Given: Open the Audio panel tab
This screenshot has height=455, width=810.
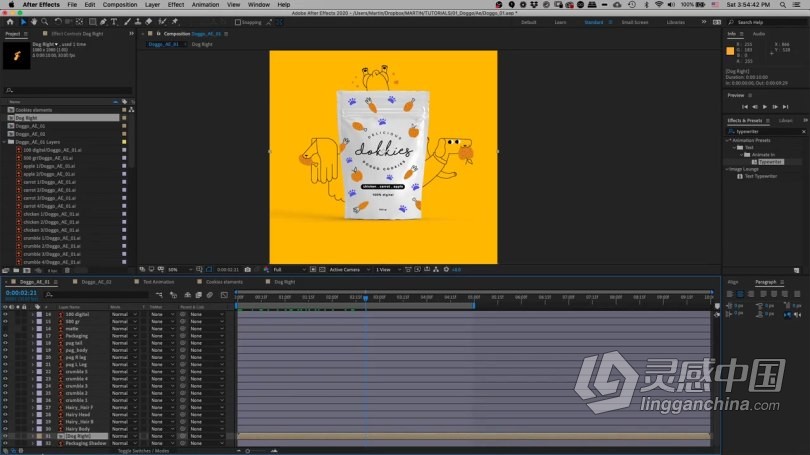Looking at the screenshot, I should [x=759, y=34].
